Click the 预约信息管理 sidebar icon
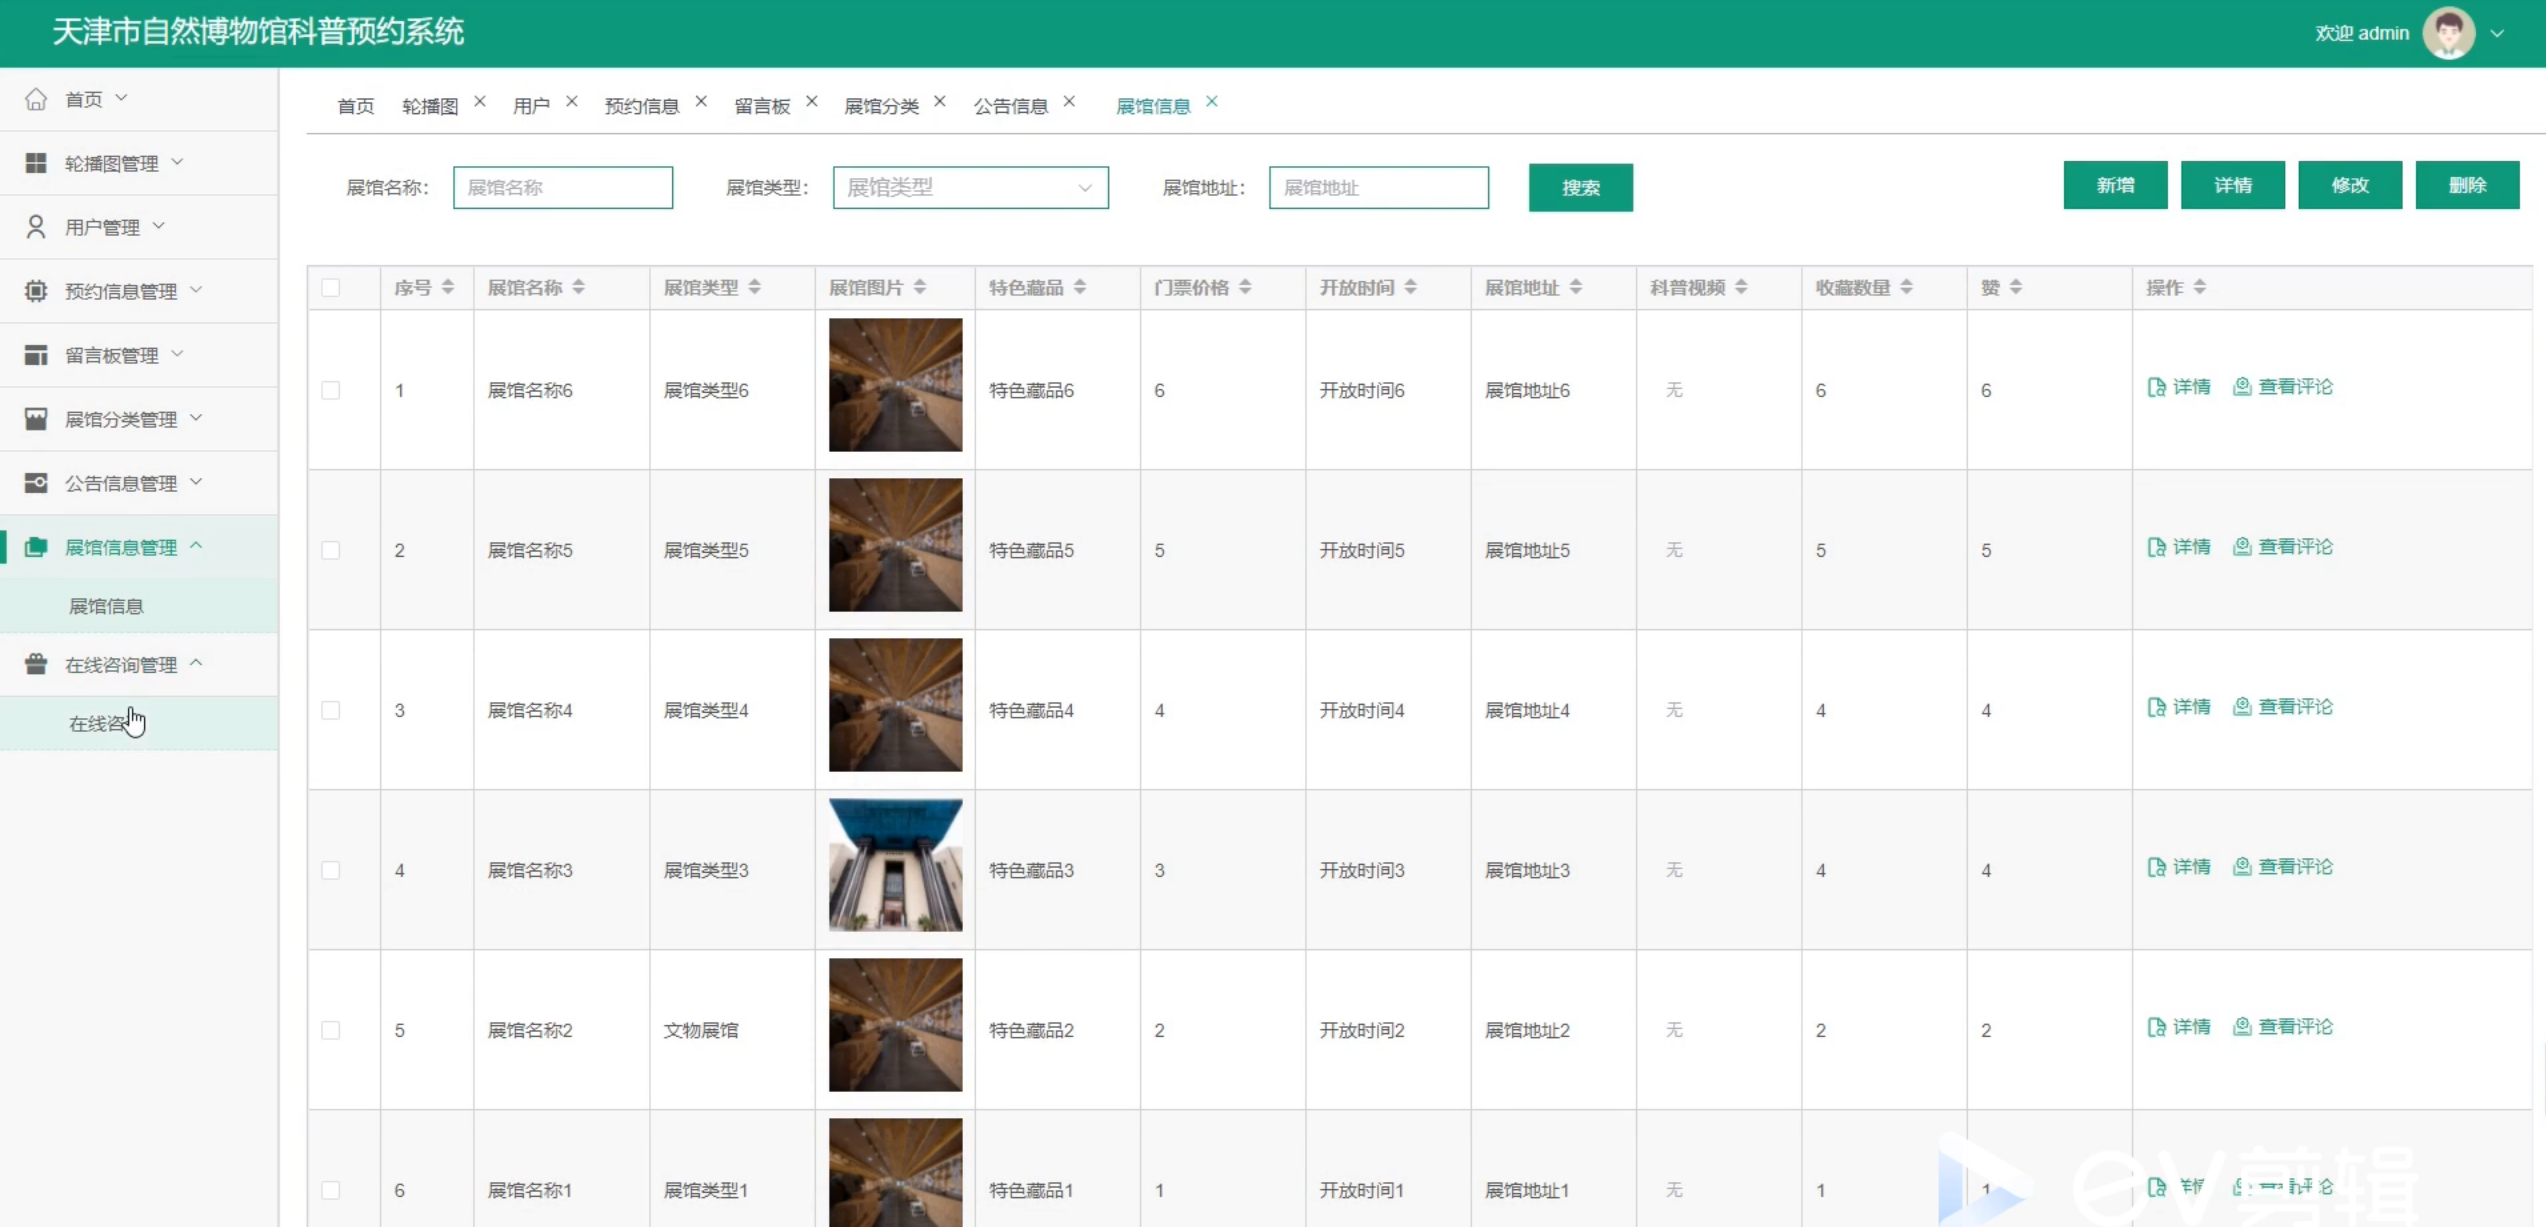Viewport: 2546px width, 1227px height. coord(36,291)
